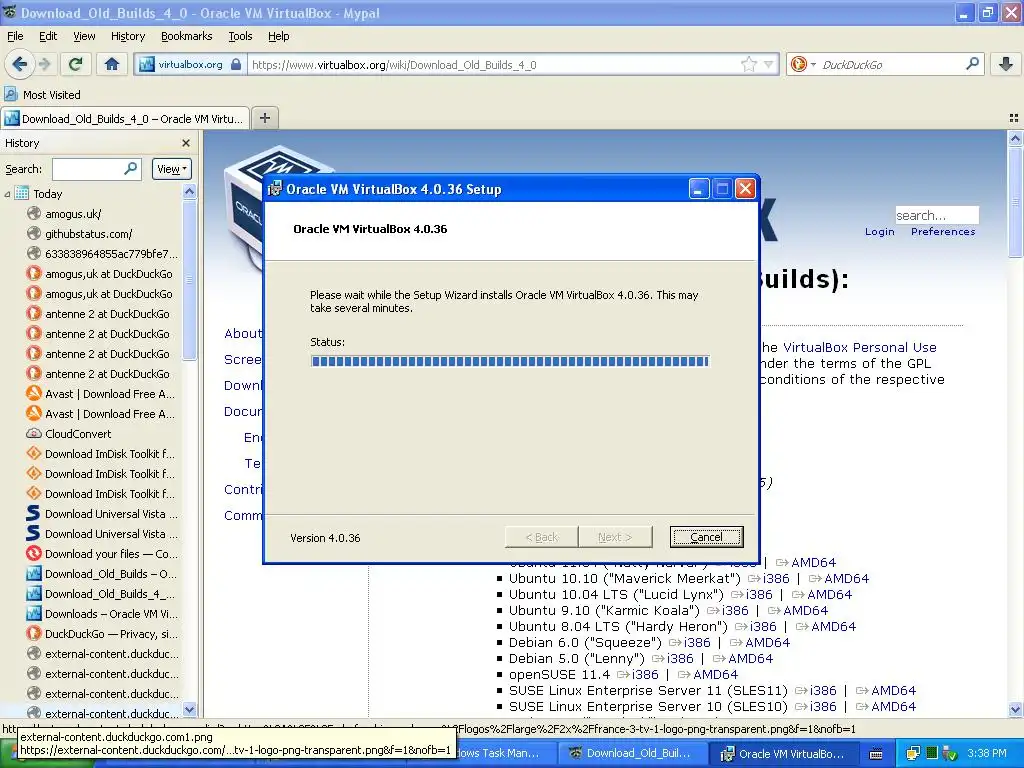The width and height of the screenshot is (1024, 768).
Task: Click the list all tabs icon
Action: pos(1014,118)
